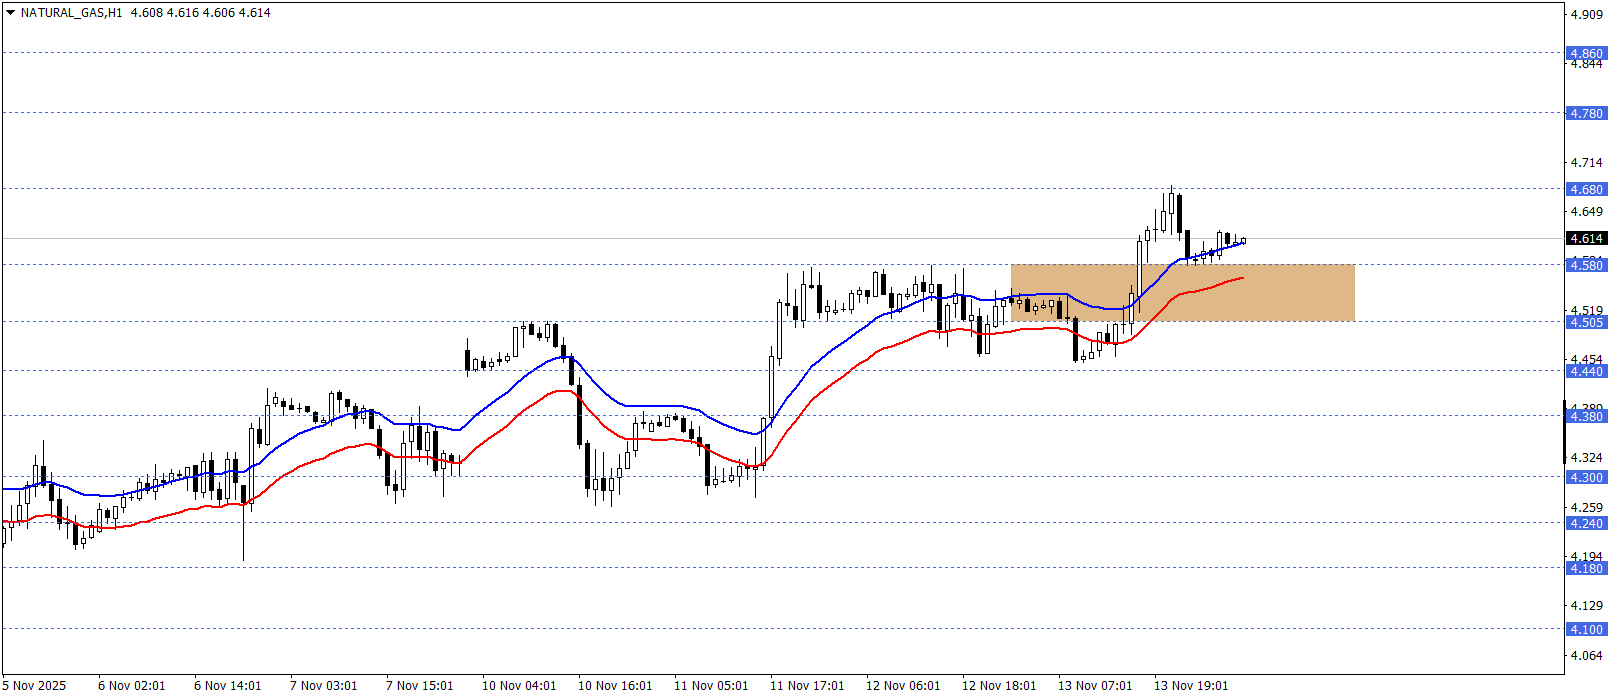Select the 4.780 horizontal level label

tap(1586, 113)
